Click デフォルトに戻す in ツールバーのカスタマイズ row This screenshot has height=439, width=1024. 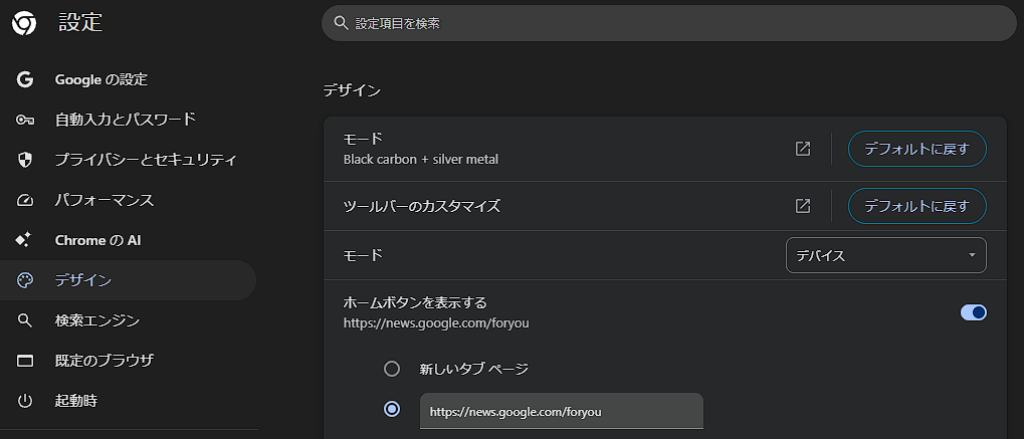(917, 206)
